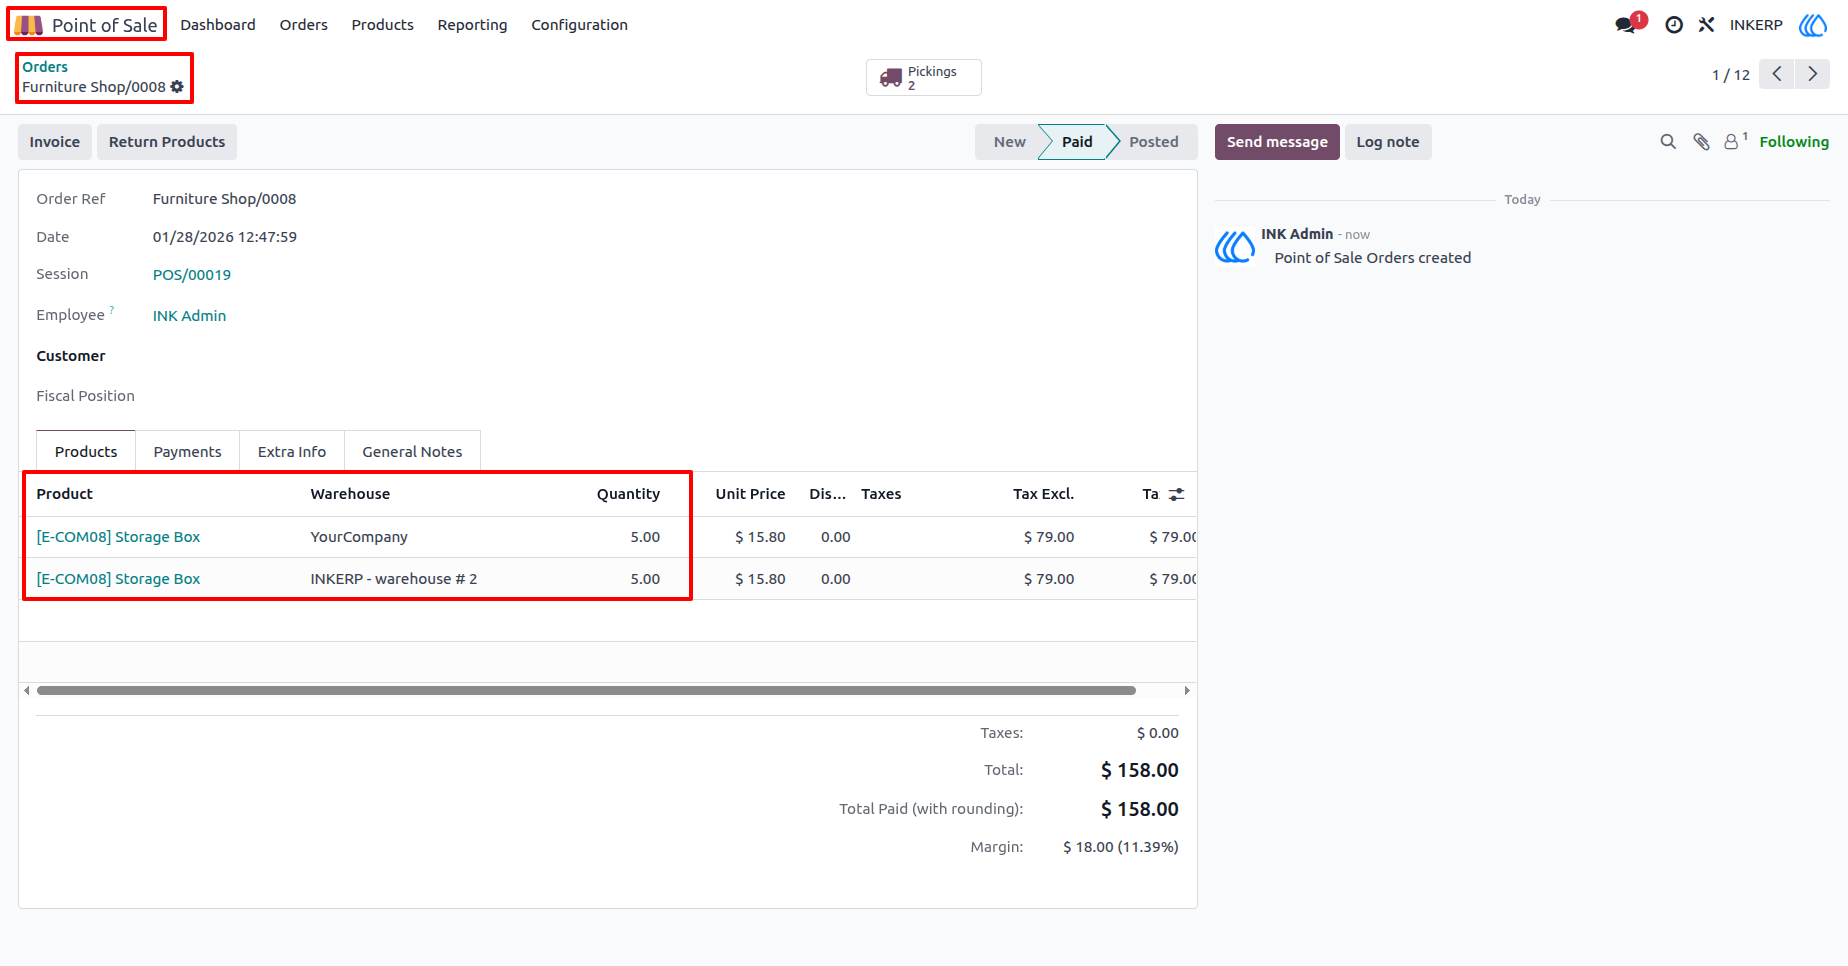Switch to the Payments tab
This screenshot has width=1848, height=966.
[187, 452]
